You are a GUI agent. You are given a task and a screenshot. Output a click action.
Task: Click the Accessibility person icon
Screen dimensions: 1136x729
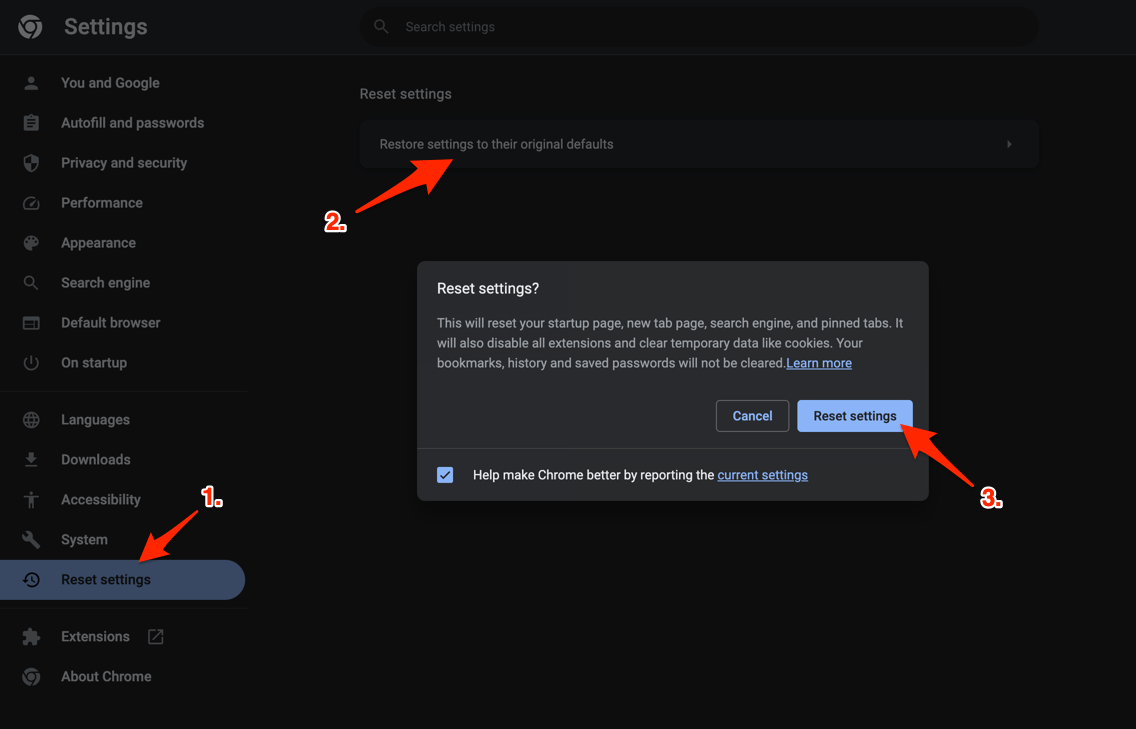pyautogui.click(x=30, y=499)
